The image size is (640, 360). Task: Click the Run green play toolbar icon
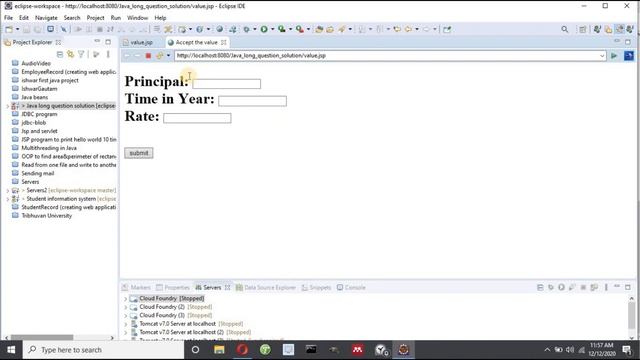click(x=264, y=29)
